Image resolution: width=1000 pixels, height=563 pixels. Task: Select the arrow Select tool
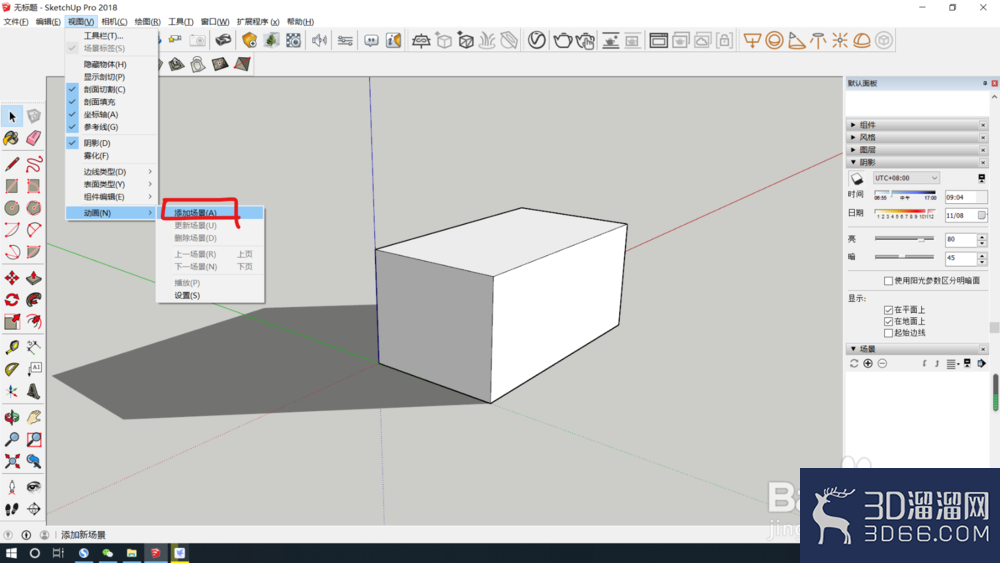(x=11, y=116)
